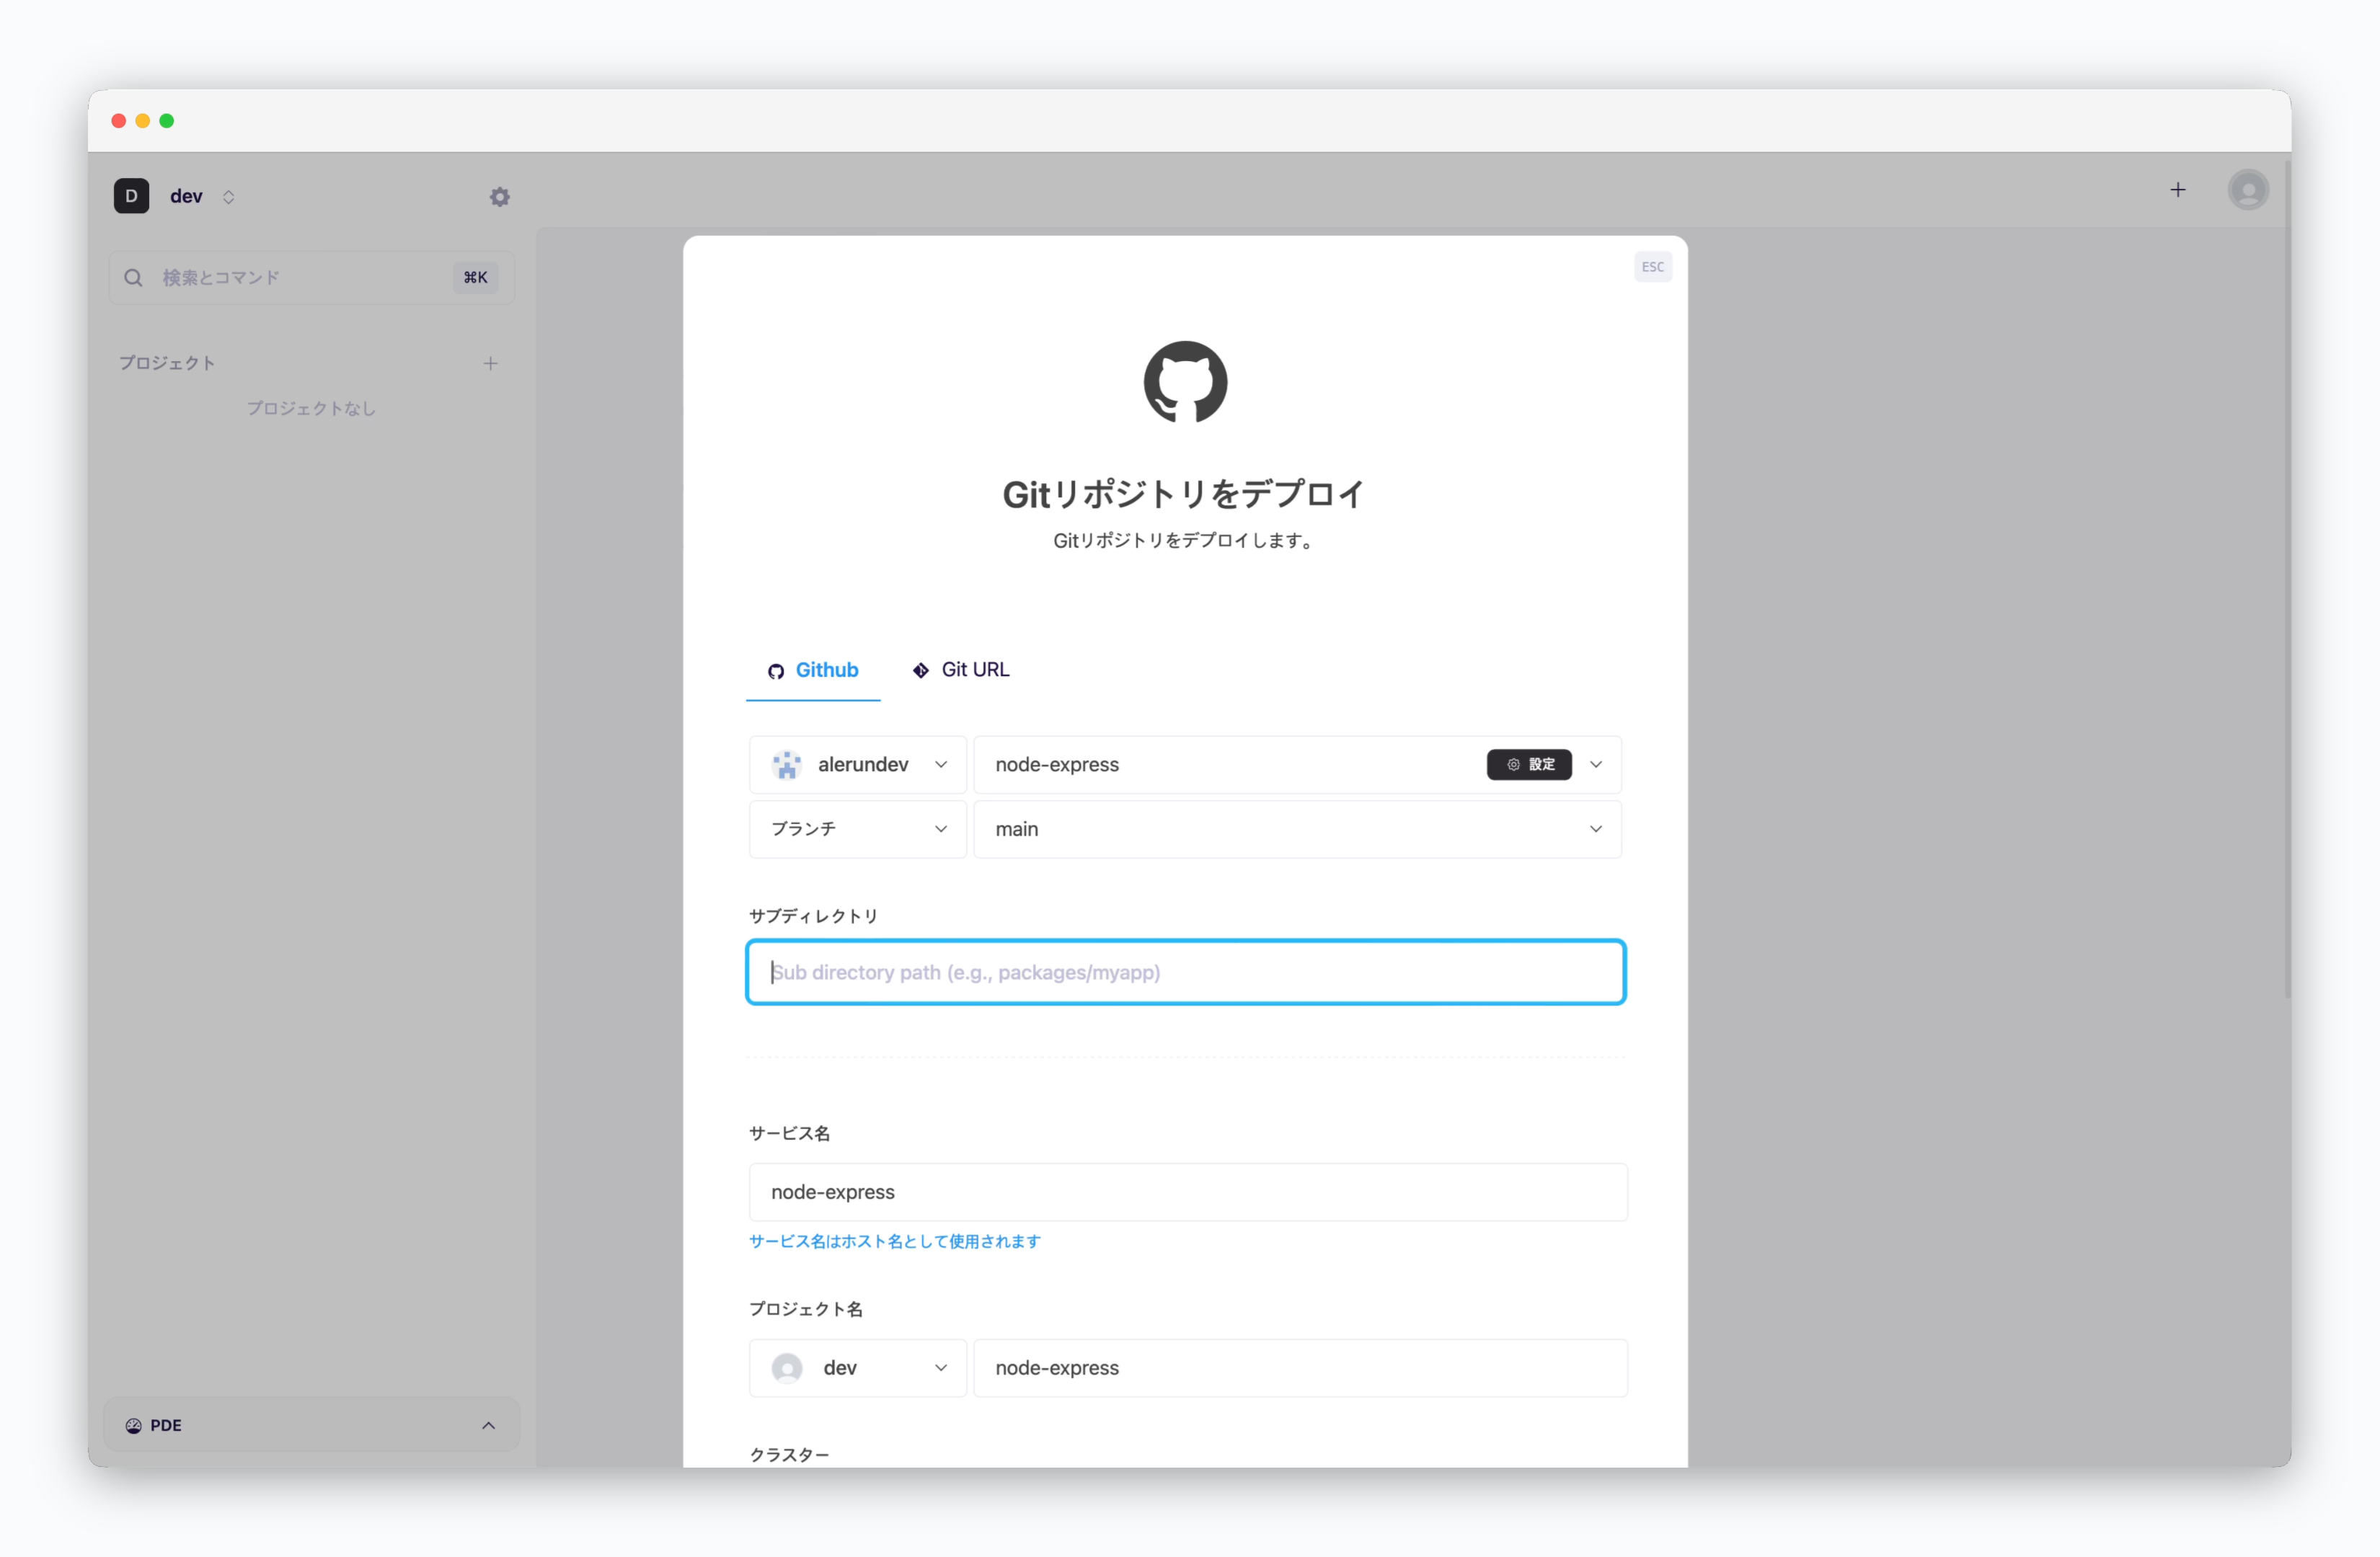
Task: Click the Gitリポジトリをデプロイ heading
Action: pyautogui.click(x=1184, y=494)
